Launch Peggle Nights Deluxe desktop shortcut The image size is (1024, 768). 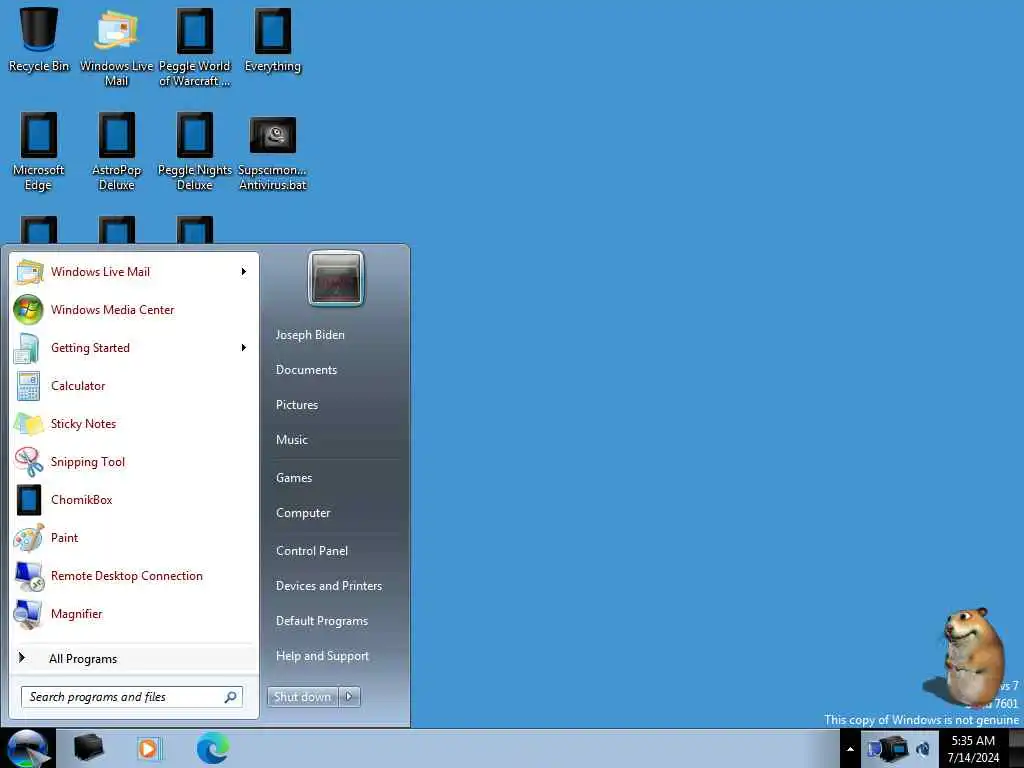coord(195,152)
